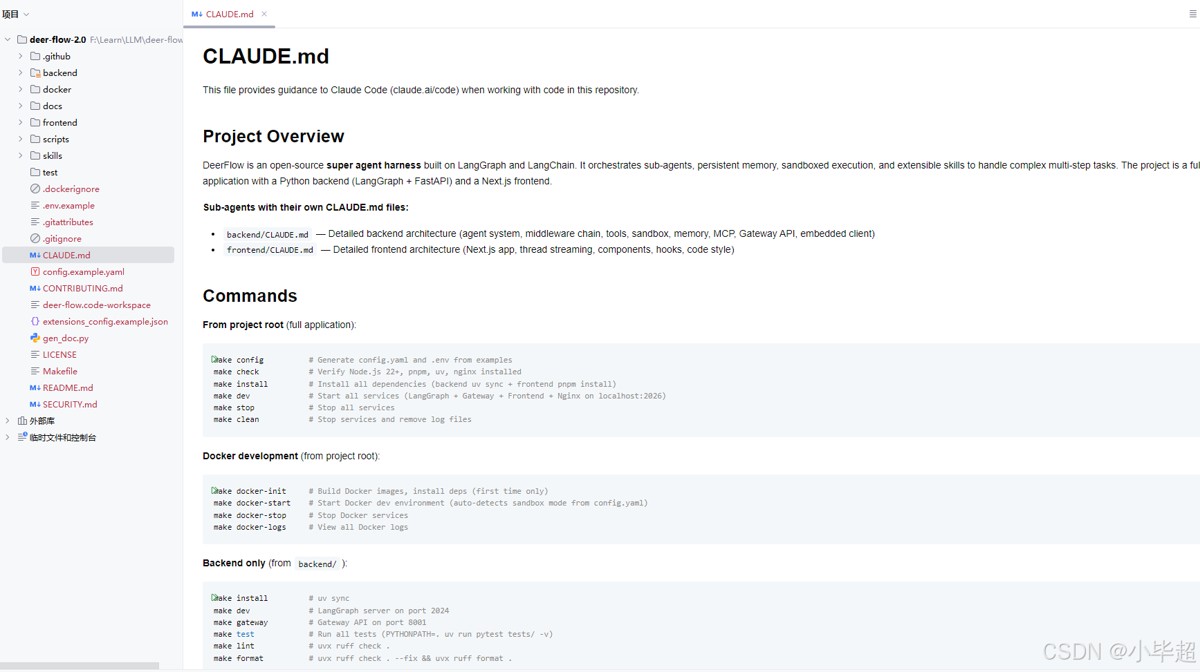The height and width of the screenshot is (672, 1200).
Task: Open gen_doc.py from the tree
Action: [66, 338]
